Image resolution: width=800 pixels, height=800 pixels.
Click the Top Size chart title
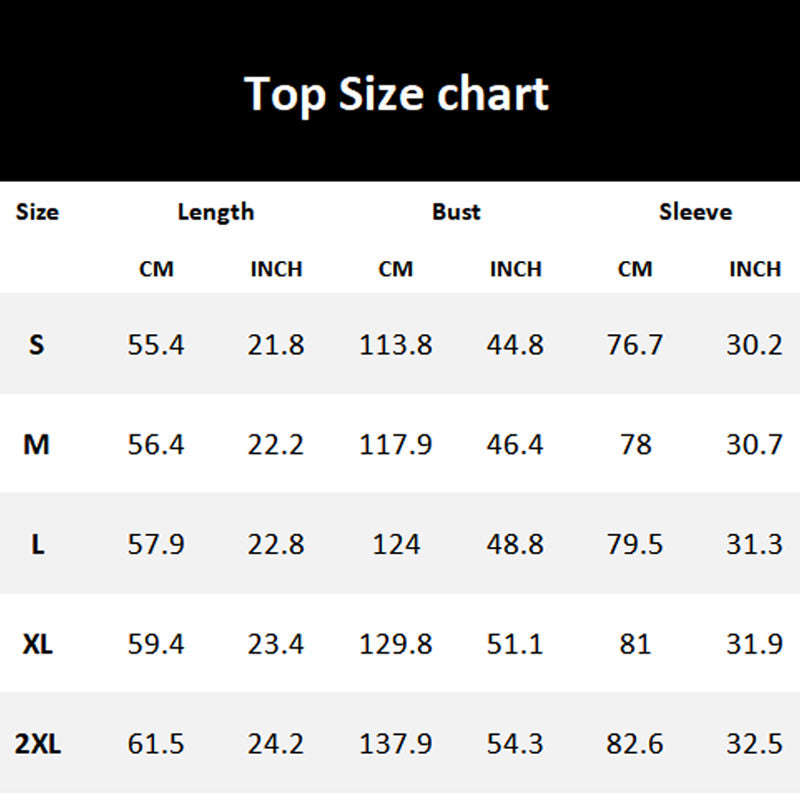(x=397, y=94)
